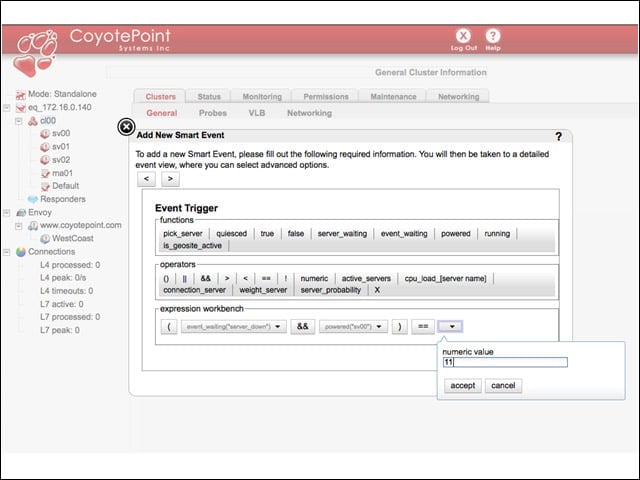Click the CoyotePoint paw logo
The image size is (640, 480).
(36, 53)
